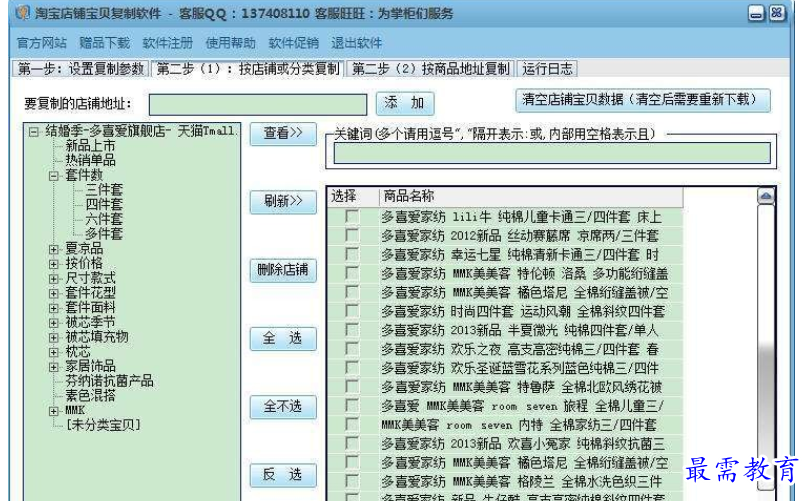The height and width of the screenshot is (501, 807).
Task: Open the 软件促销 menu
Action: pyautogui.click(x=293, y=43)
